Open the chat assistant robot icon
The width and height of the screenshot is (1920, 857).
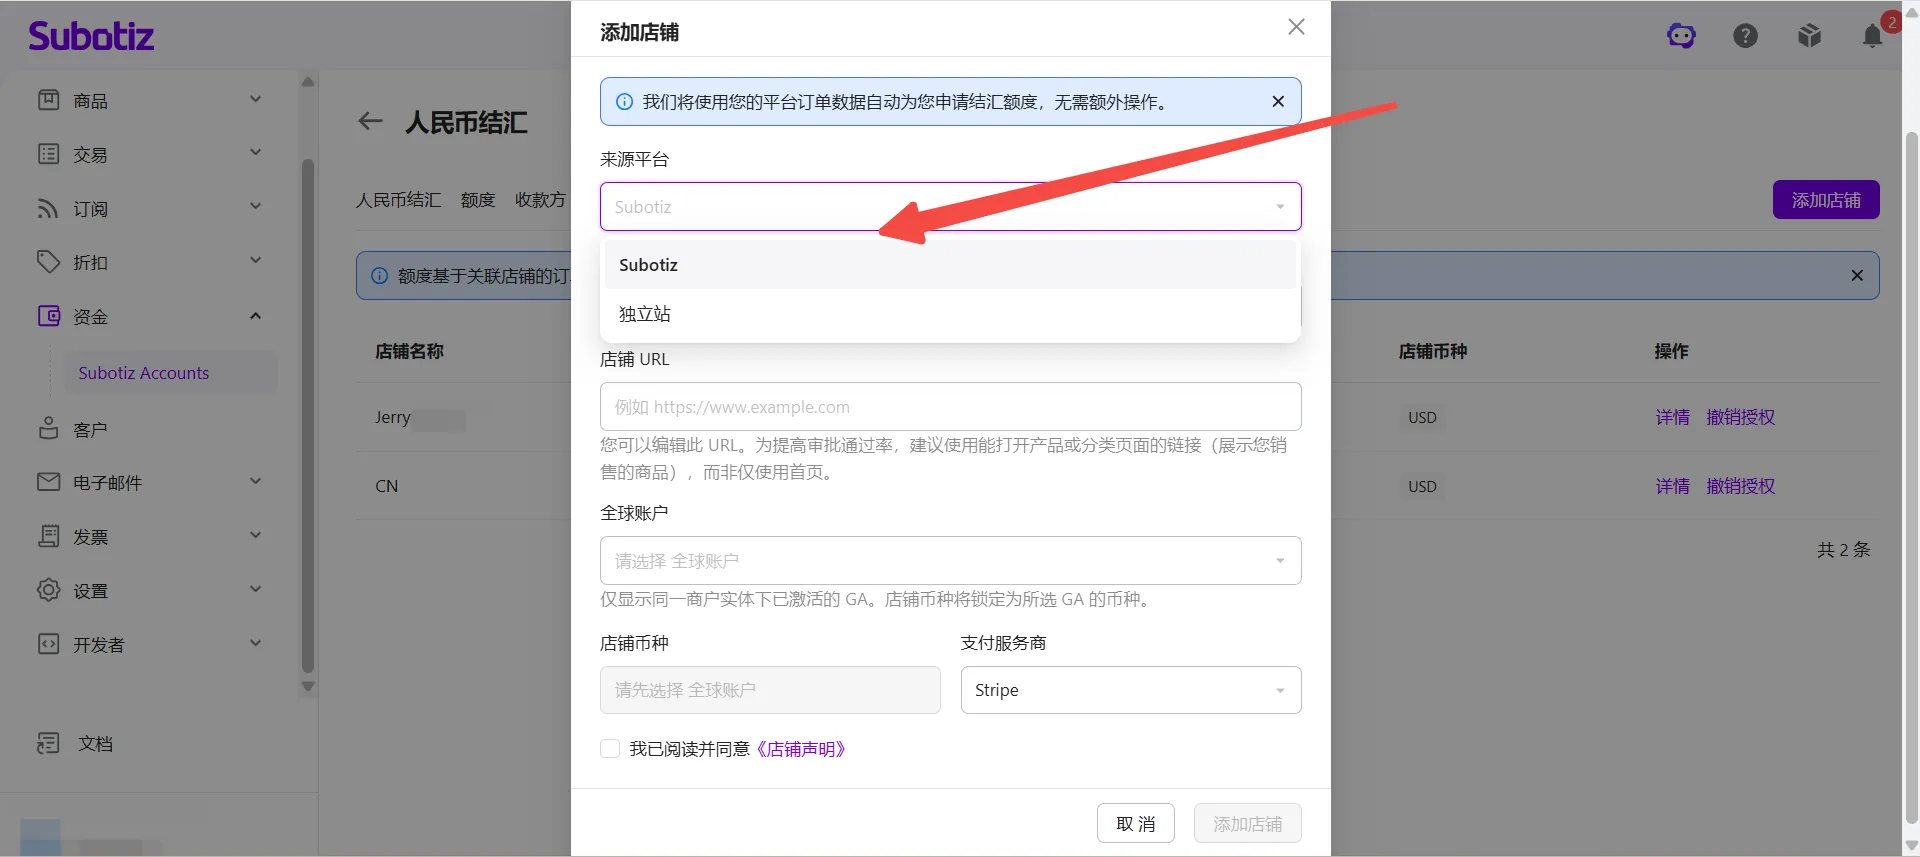(x=1681, y=36)
